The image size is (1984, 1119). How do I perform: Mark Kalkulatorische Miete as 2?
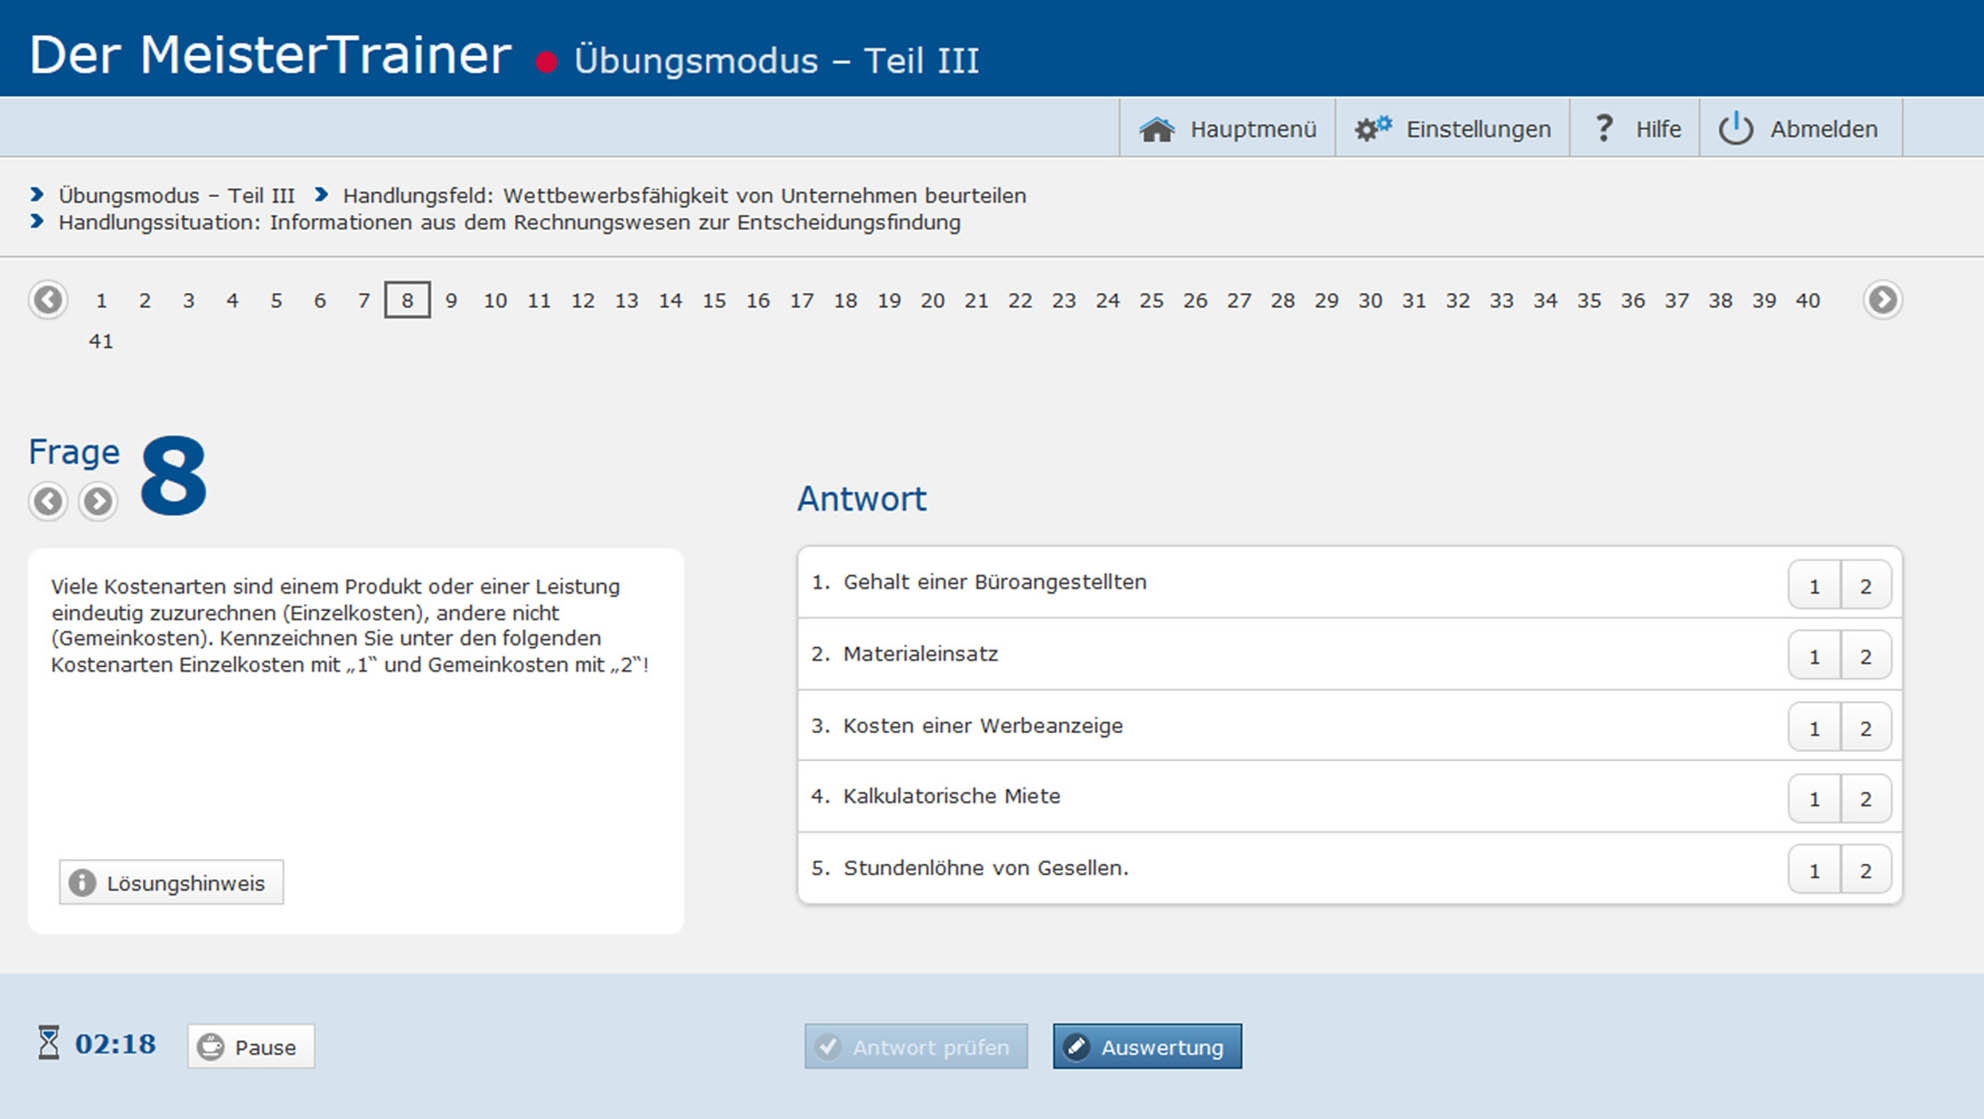click(x=1866, y=799)
